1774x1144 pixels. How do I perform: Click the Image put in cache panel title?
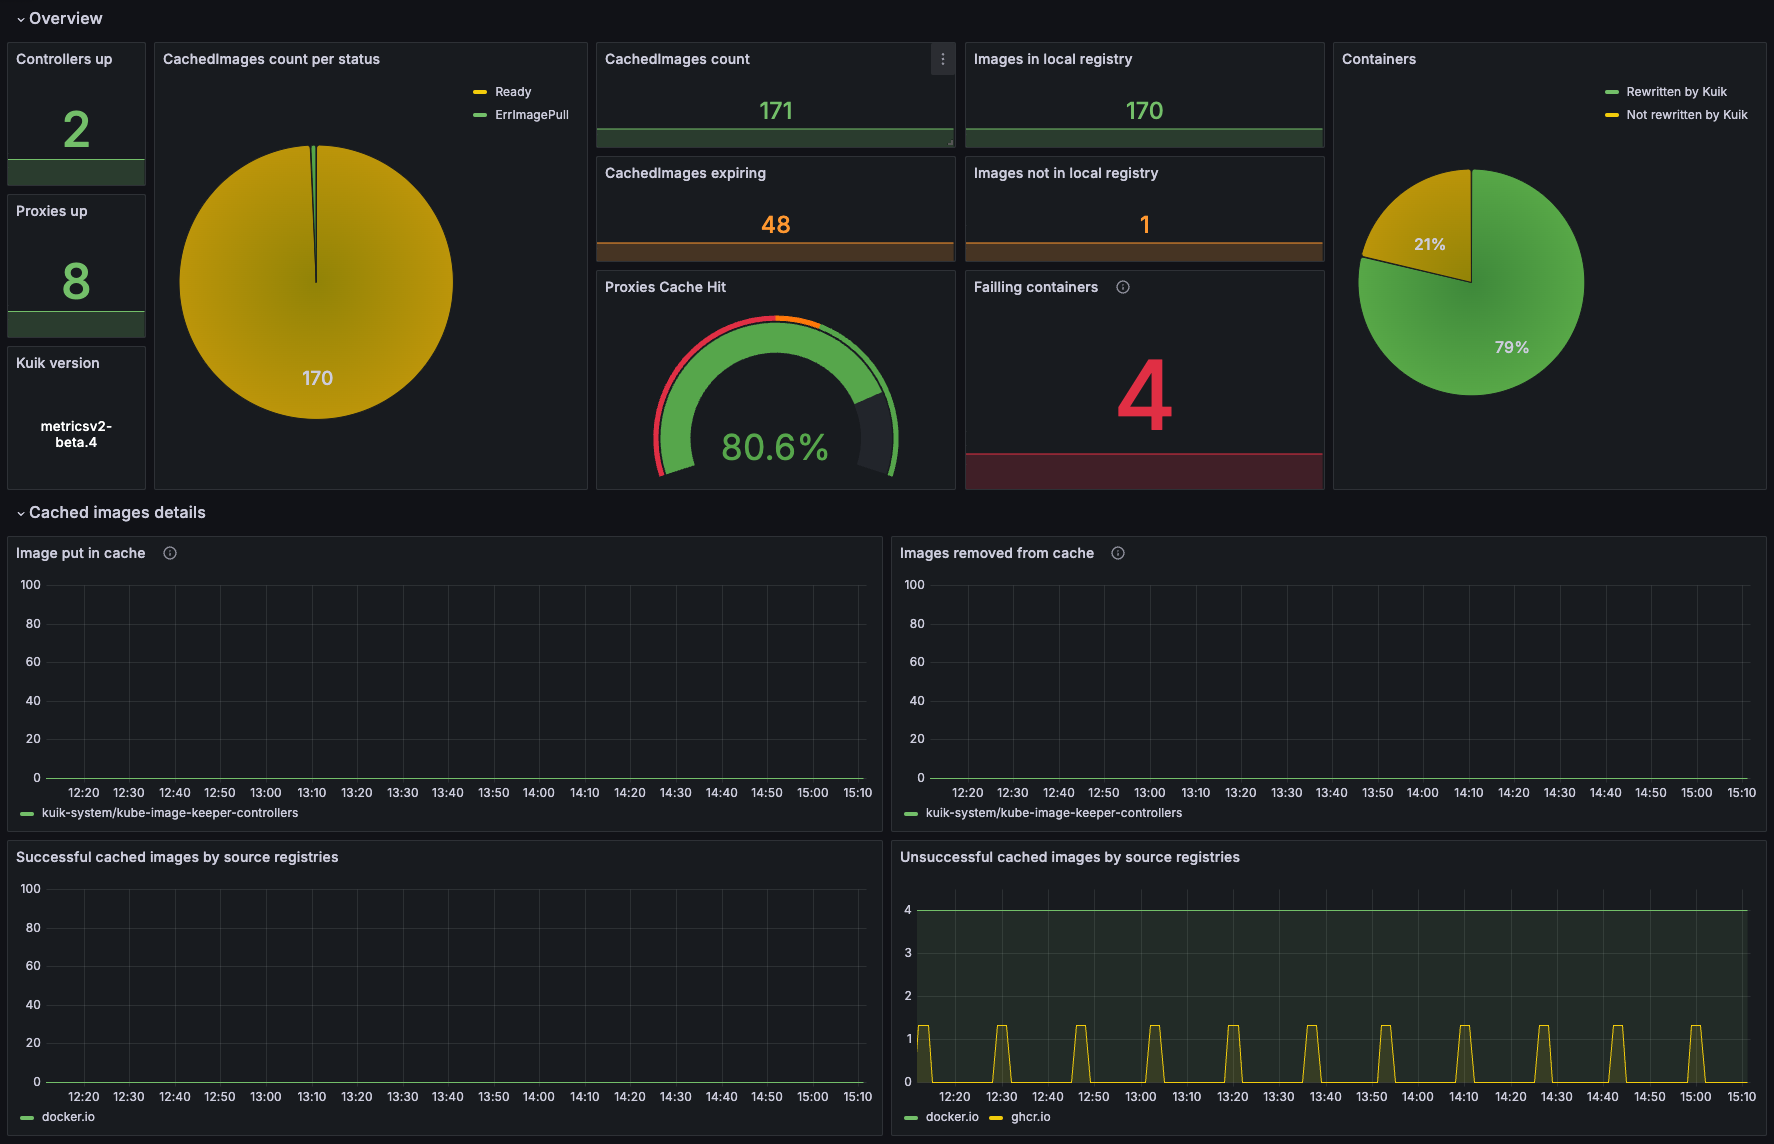click(x=81, y=553)
